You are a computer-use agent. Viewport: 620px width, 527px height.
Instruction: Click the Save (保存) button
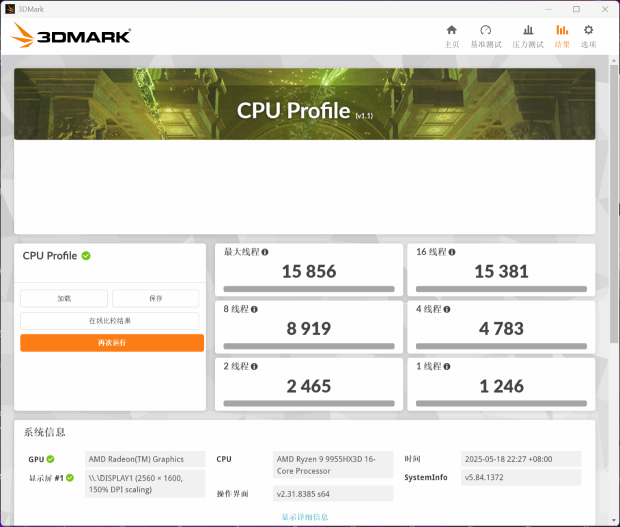155,298
